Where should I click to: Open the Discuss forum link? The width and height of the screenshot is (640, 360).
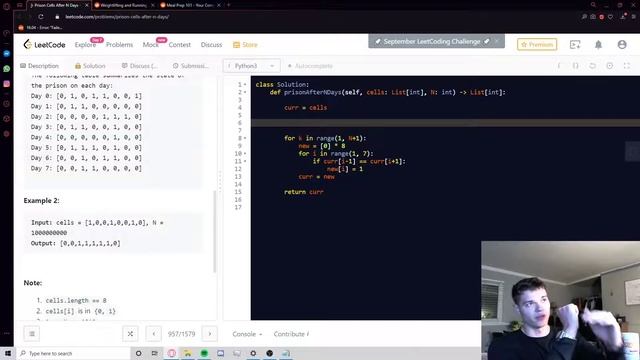click(x=211, y=44)
